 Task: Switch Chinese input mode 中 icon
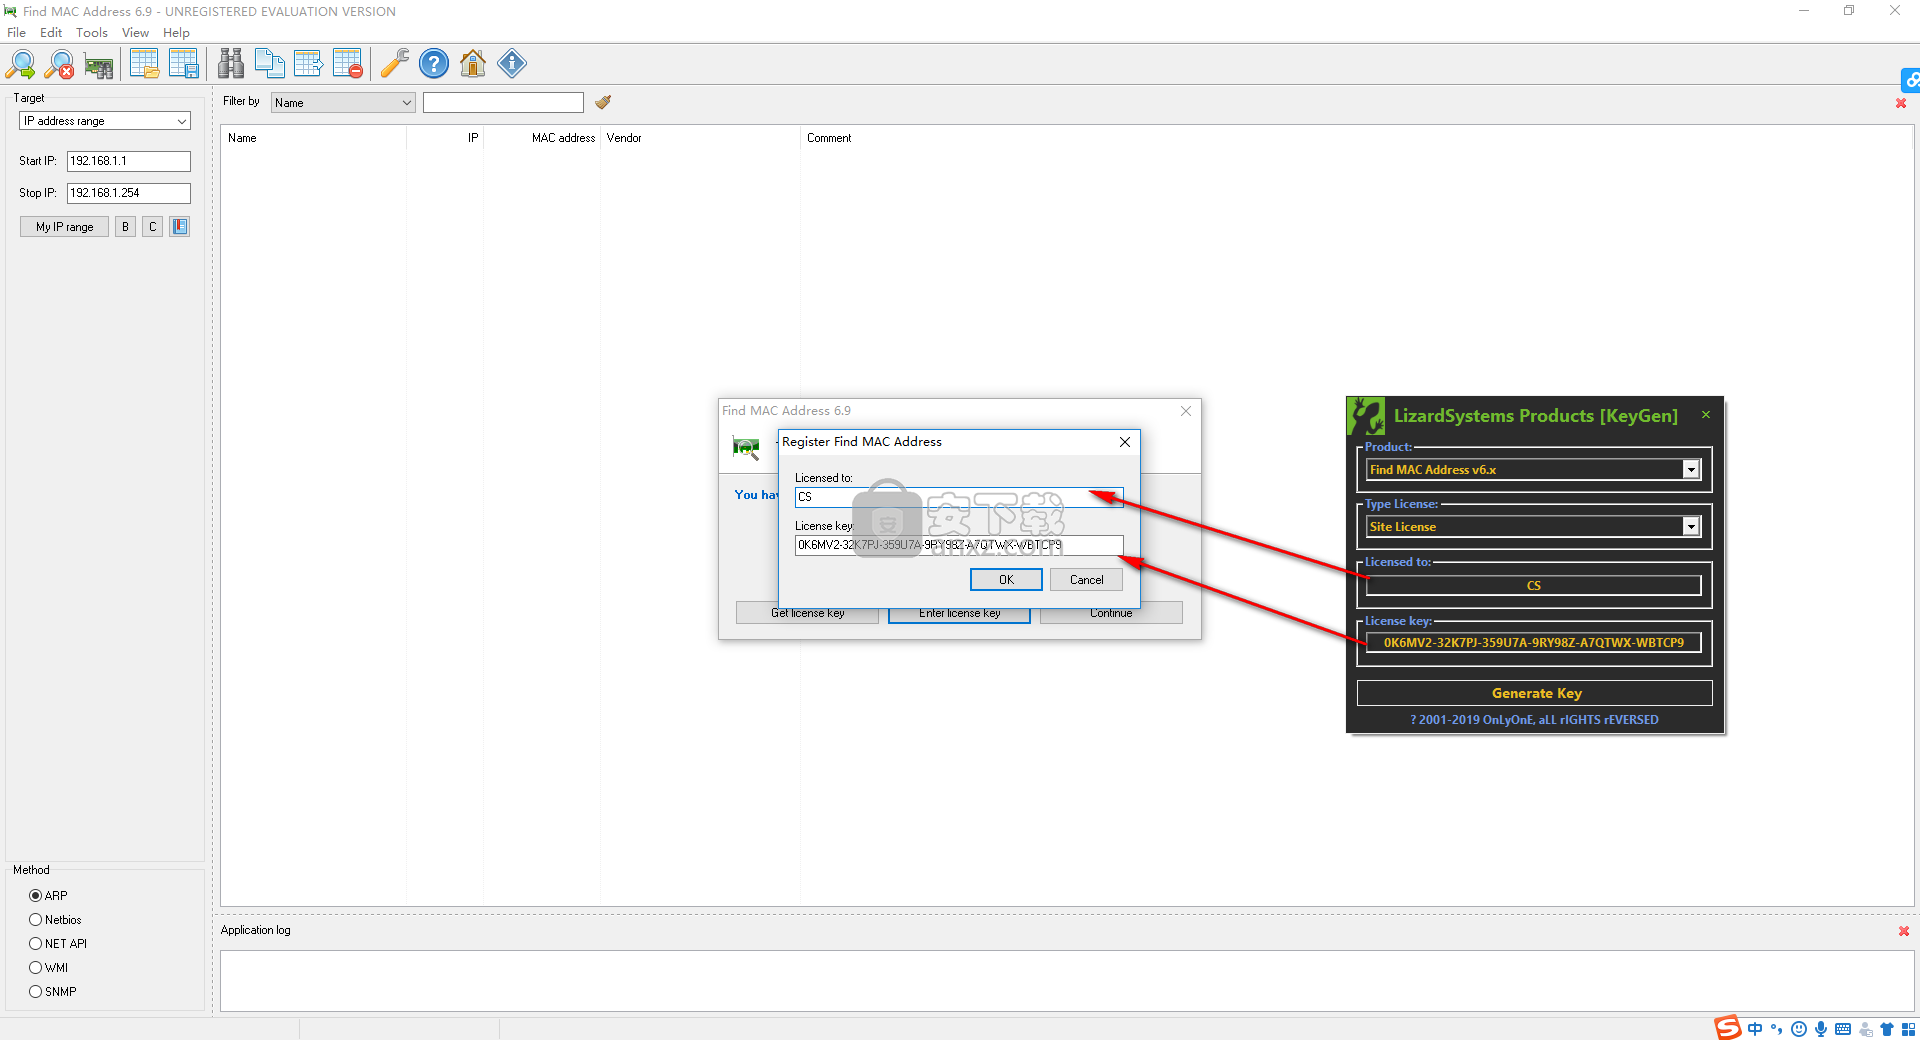pos(1755,1029)
